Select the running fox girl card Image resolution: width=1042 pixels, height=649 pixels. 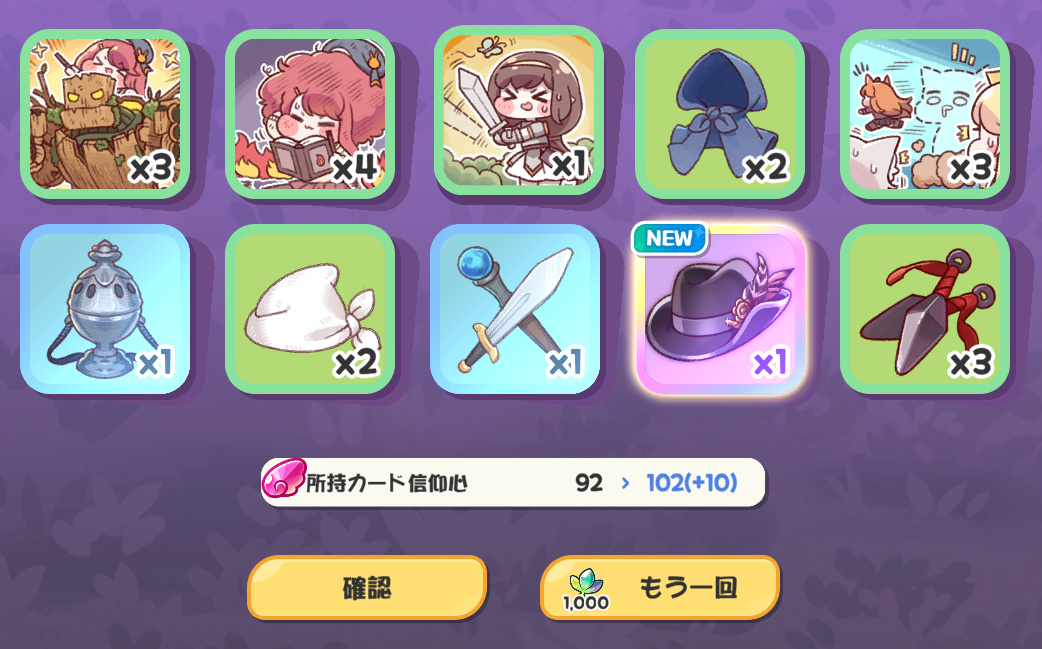[925, 114]
